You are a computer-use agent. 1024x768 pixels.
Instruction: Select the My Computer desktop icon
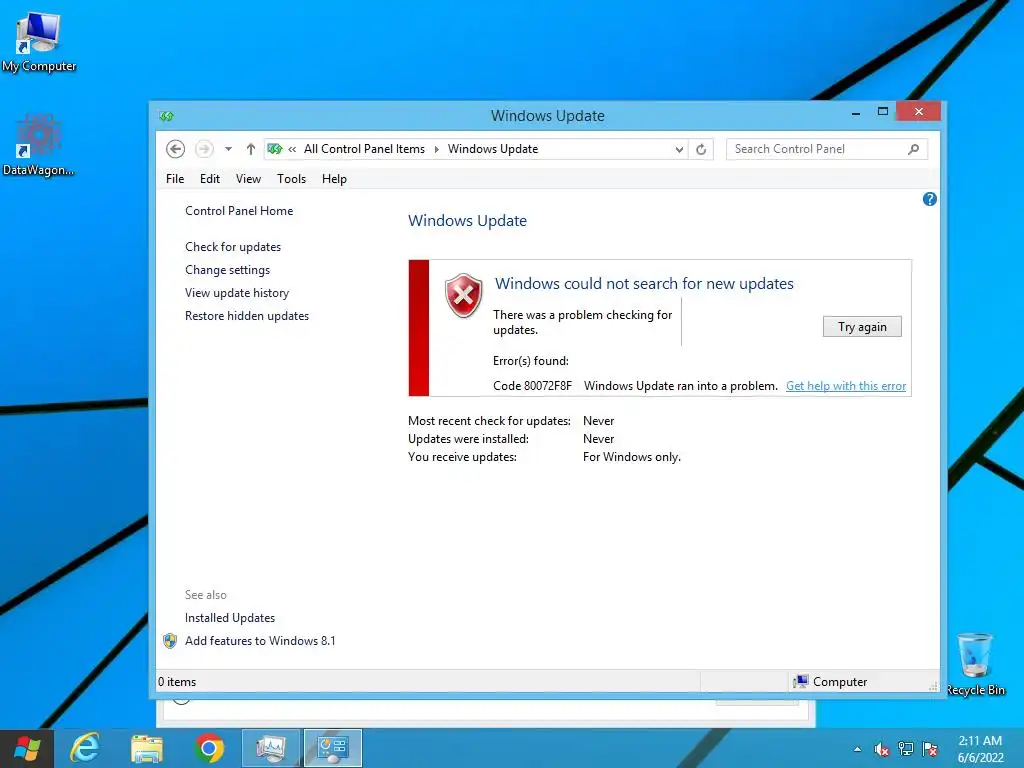tap(39, 42)
